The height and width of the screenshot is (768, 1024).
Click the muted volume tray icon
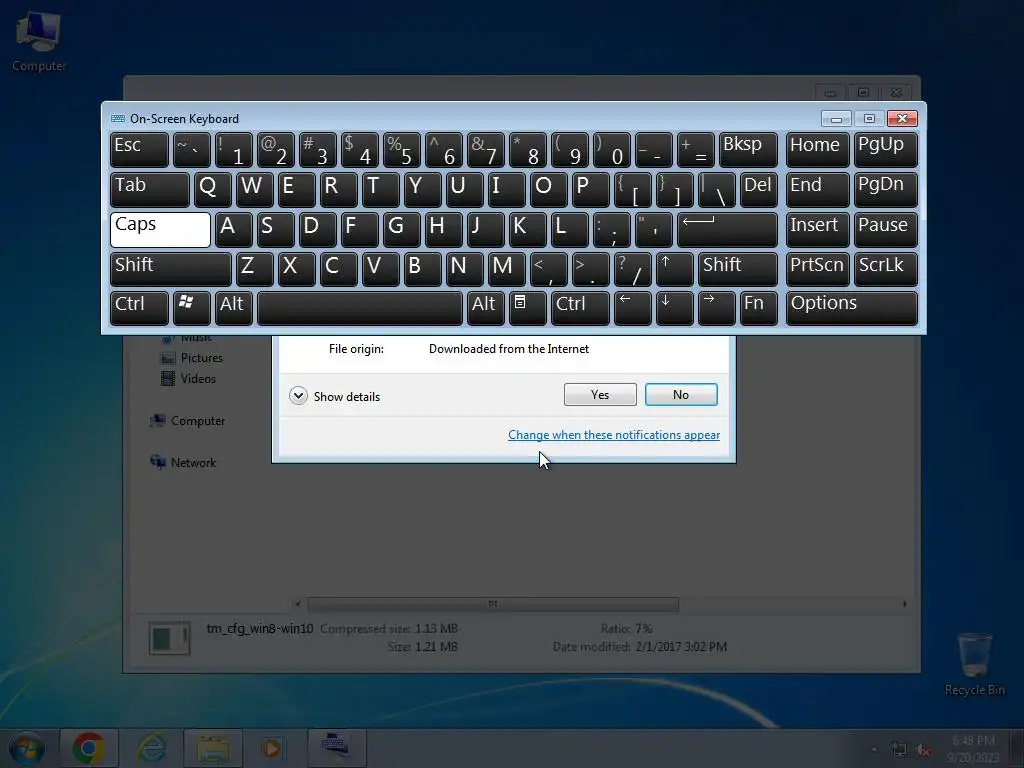(923, 750)
